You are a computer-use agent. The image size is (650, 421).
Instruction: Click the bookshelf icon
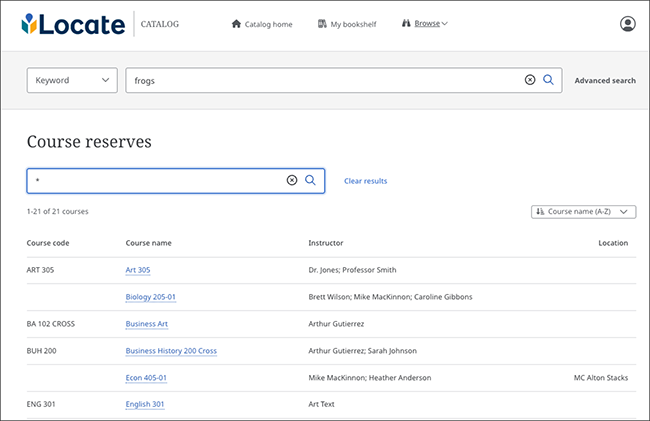tap(322, 24)
